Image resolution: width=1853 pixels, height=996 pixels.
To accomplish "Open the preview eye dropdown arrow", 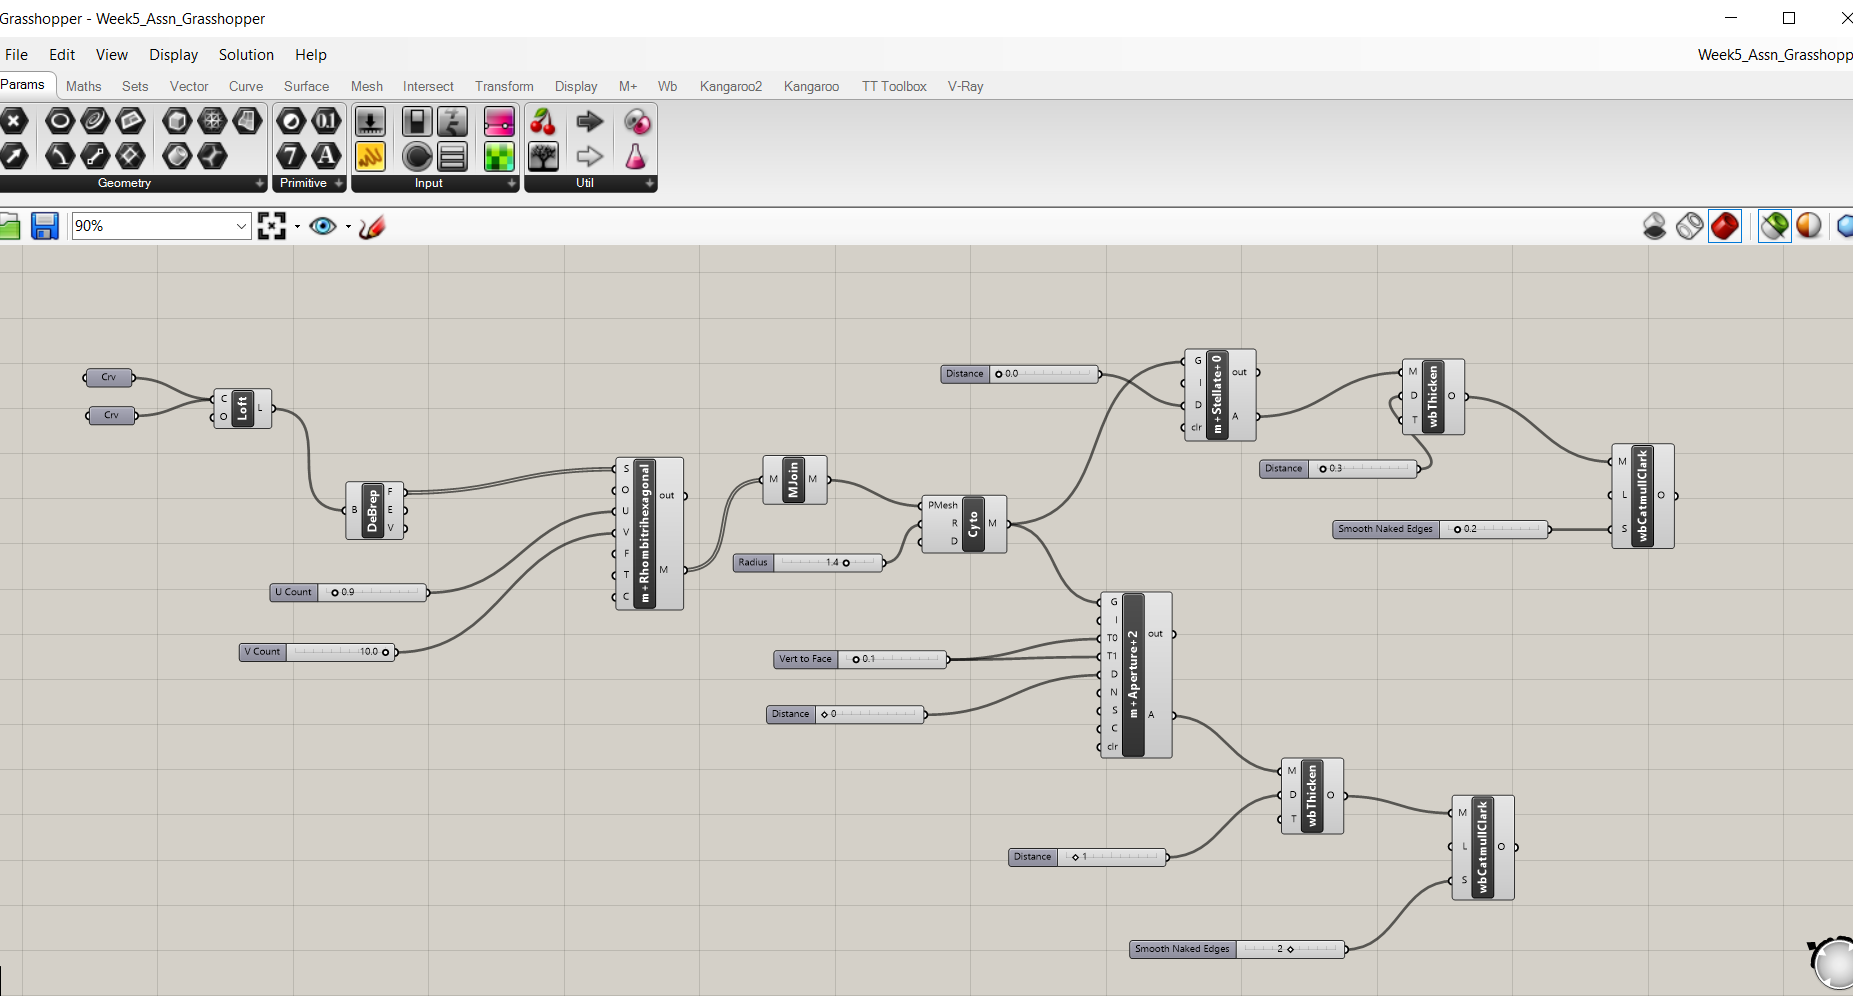I will [348, 227].
